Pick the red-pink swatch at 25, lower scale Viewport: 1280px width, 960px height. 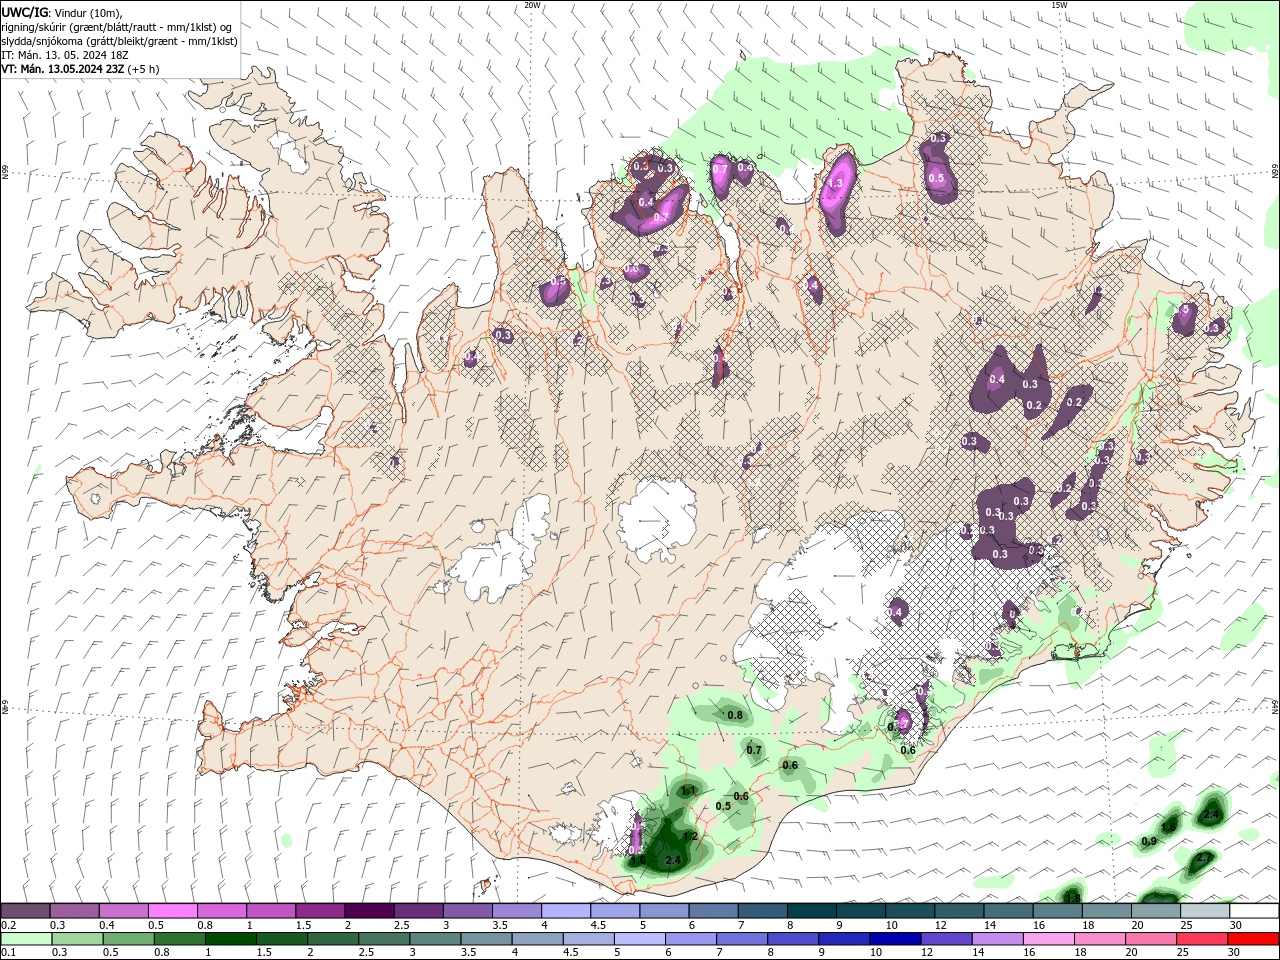point(1202,939)
